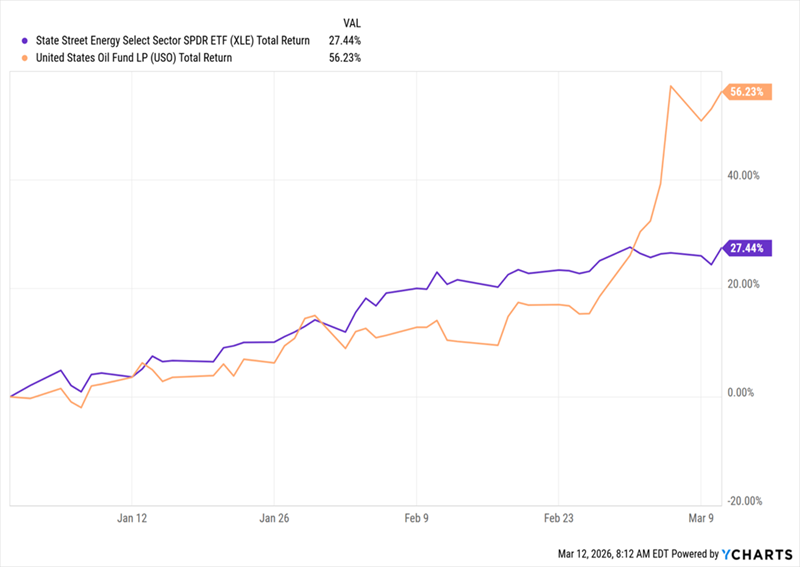Image resolution: width=800 pixels, height=567 pixels.
Task: Click the Feb 9 date axis label
Action: [x=416, y=518]
